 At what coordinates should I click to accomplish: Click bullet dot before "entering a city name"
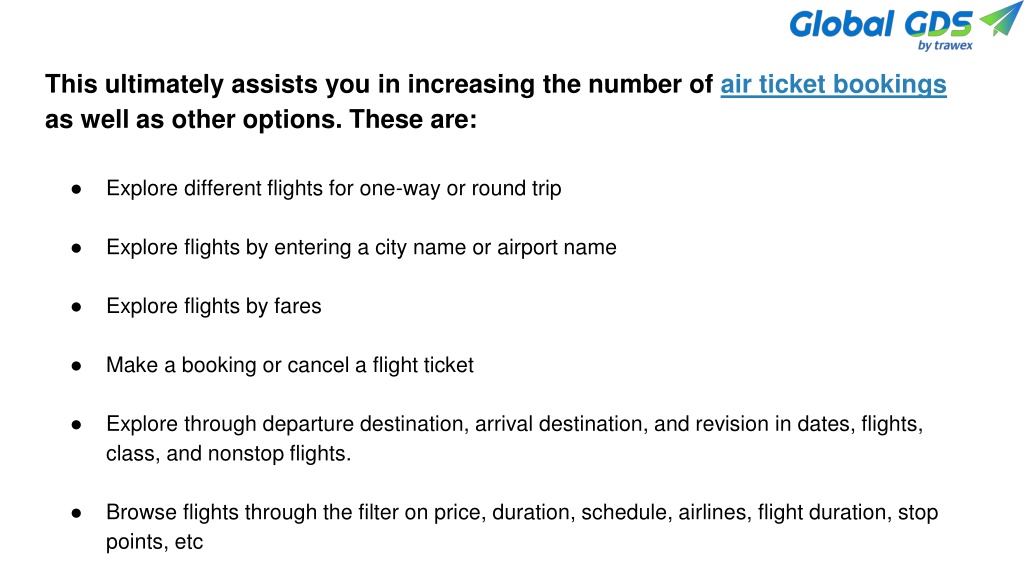coord(76,248)
